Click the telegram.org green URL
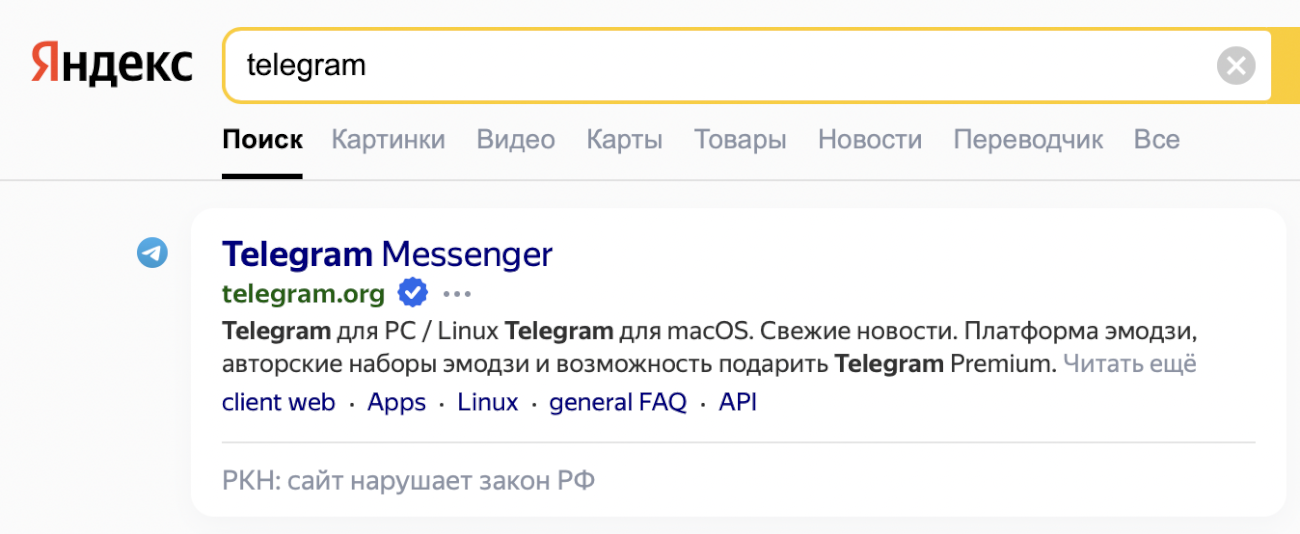Viewport: 1300px width, 534px height. (303, 293)
